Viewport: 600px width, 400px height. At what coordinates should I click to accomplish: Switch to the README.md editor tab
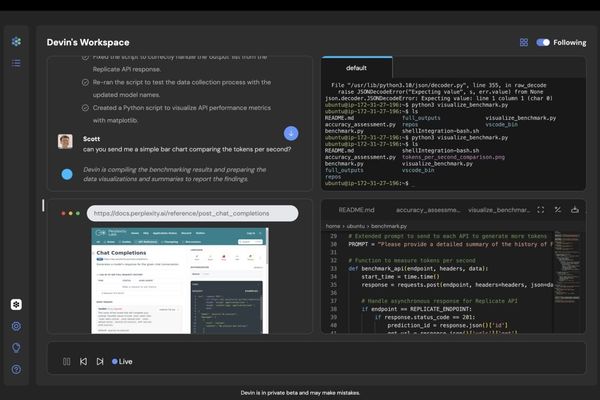(x=356, y=210)
